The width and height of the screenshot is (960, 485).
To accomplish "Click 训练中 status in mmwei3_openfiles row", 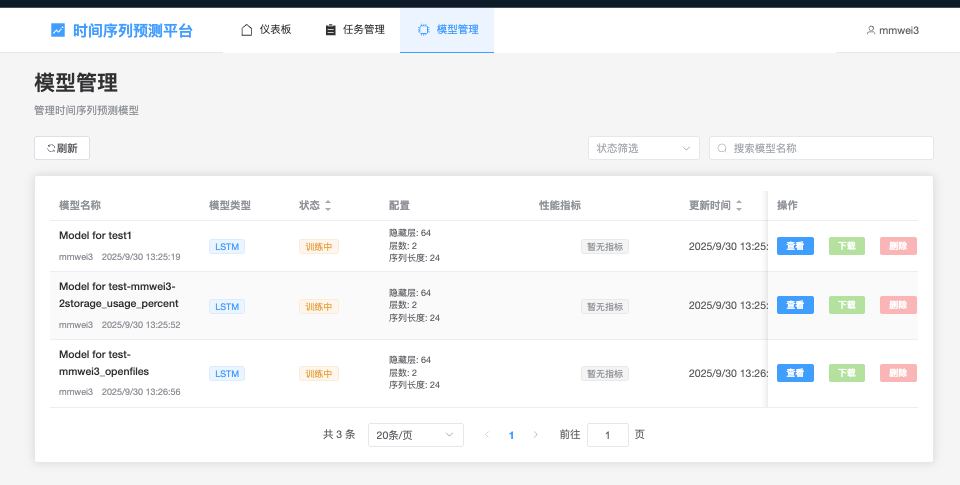I will pos(319,374).
